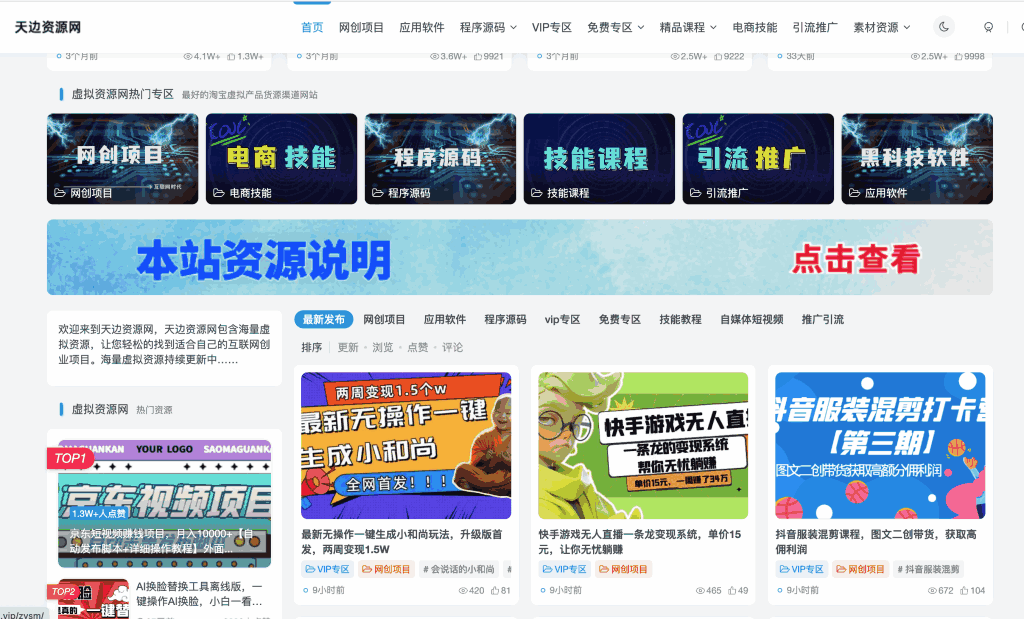Open the 引流推广 hot zone tile

757,158
